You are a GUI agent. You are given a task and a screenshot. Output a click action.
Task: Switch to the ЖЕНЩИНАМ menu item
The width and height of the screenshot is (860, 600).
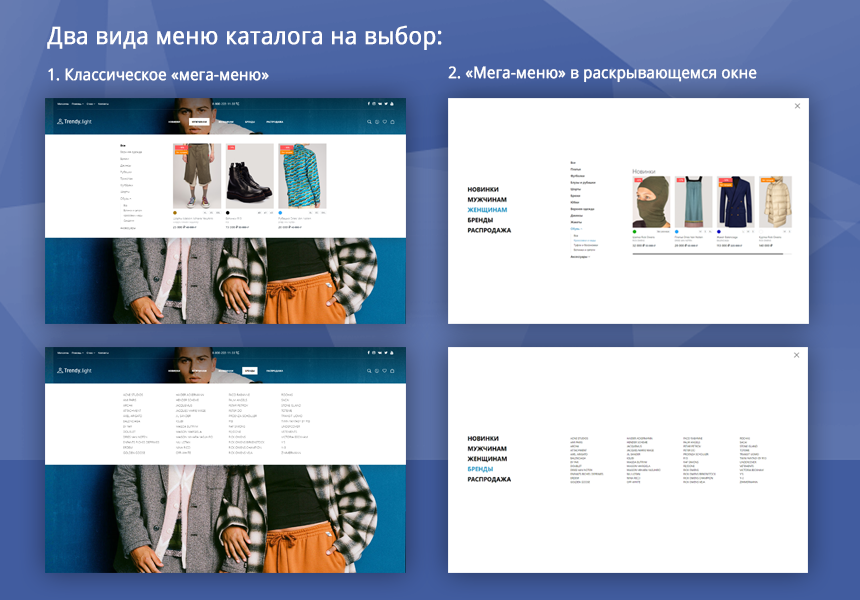(x=487, y=208)
